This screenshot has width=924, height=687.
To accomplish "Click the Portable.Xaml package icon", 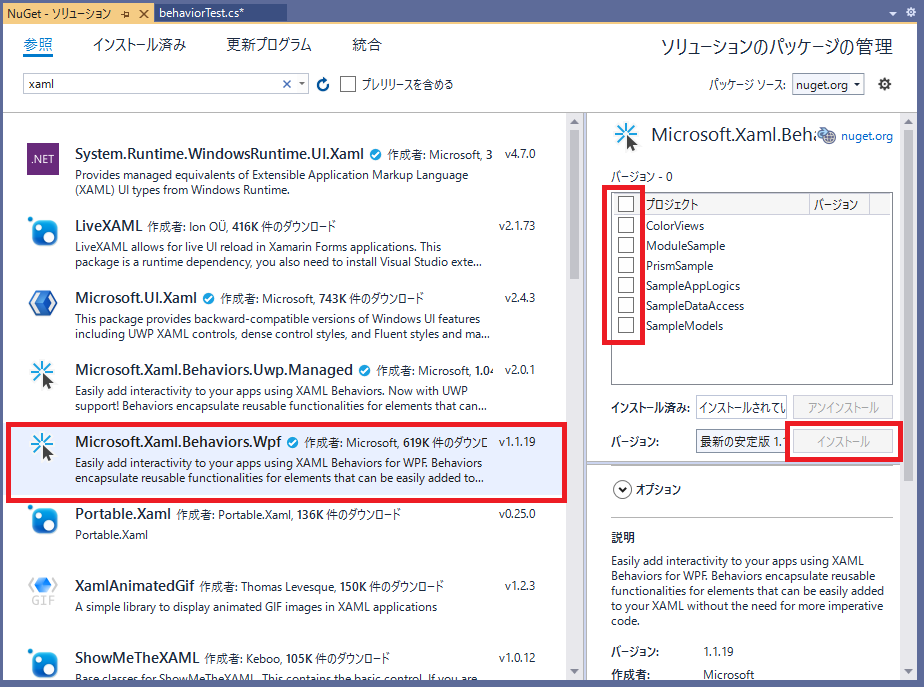I will [x=43, y=520].
